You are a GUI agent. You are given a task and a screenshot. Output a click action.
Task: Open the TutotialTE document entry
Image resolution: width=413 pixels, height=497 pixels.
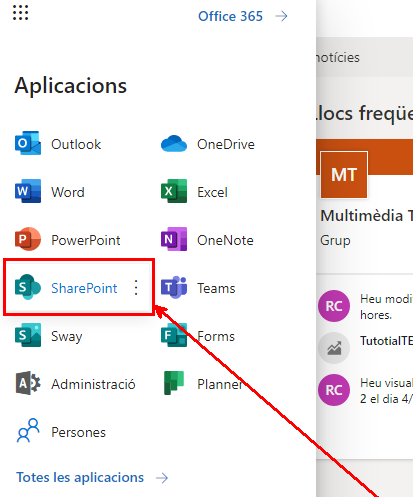[x=386, y=341]
